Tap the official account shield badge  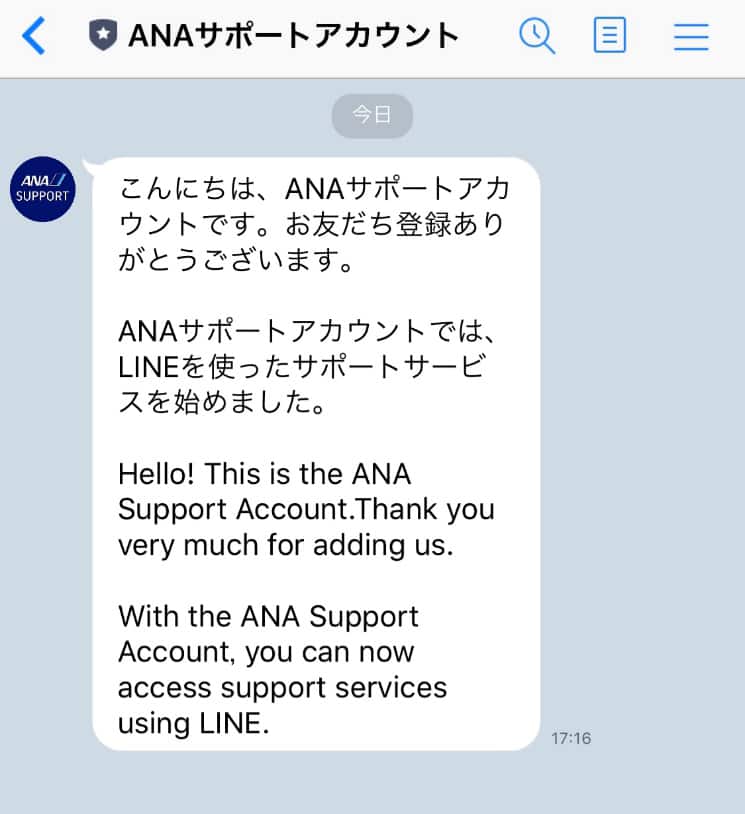(x=103, y=35)
